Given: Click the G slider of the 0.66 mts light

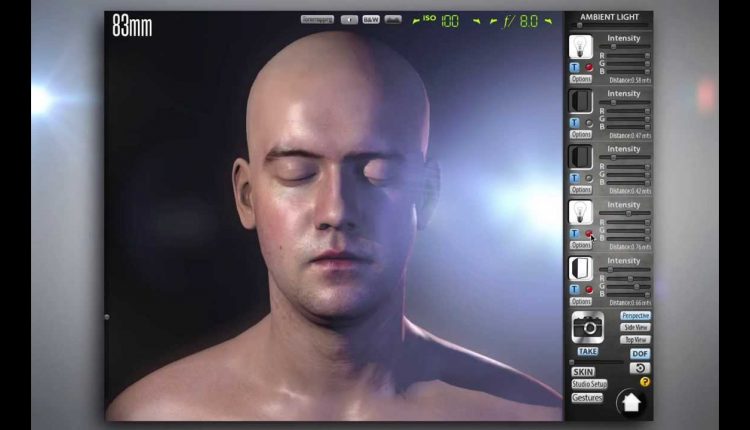Looking at the screenshot, I should (x=628, y=287).
